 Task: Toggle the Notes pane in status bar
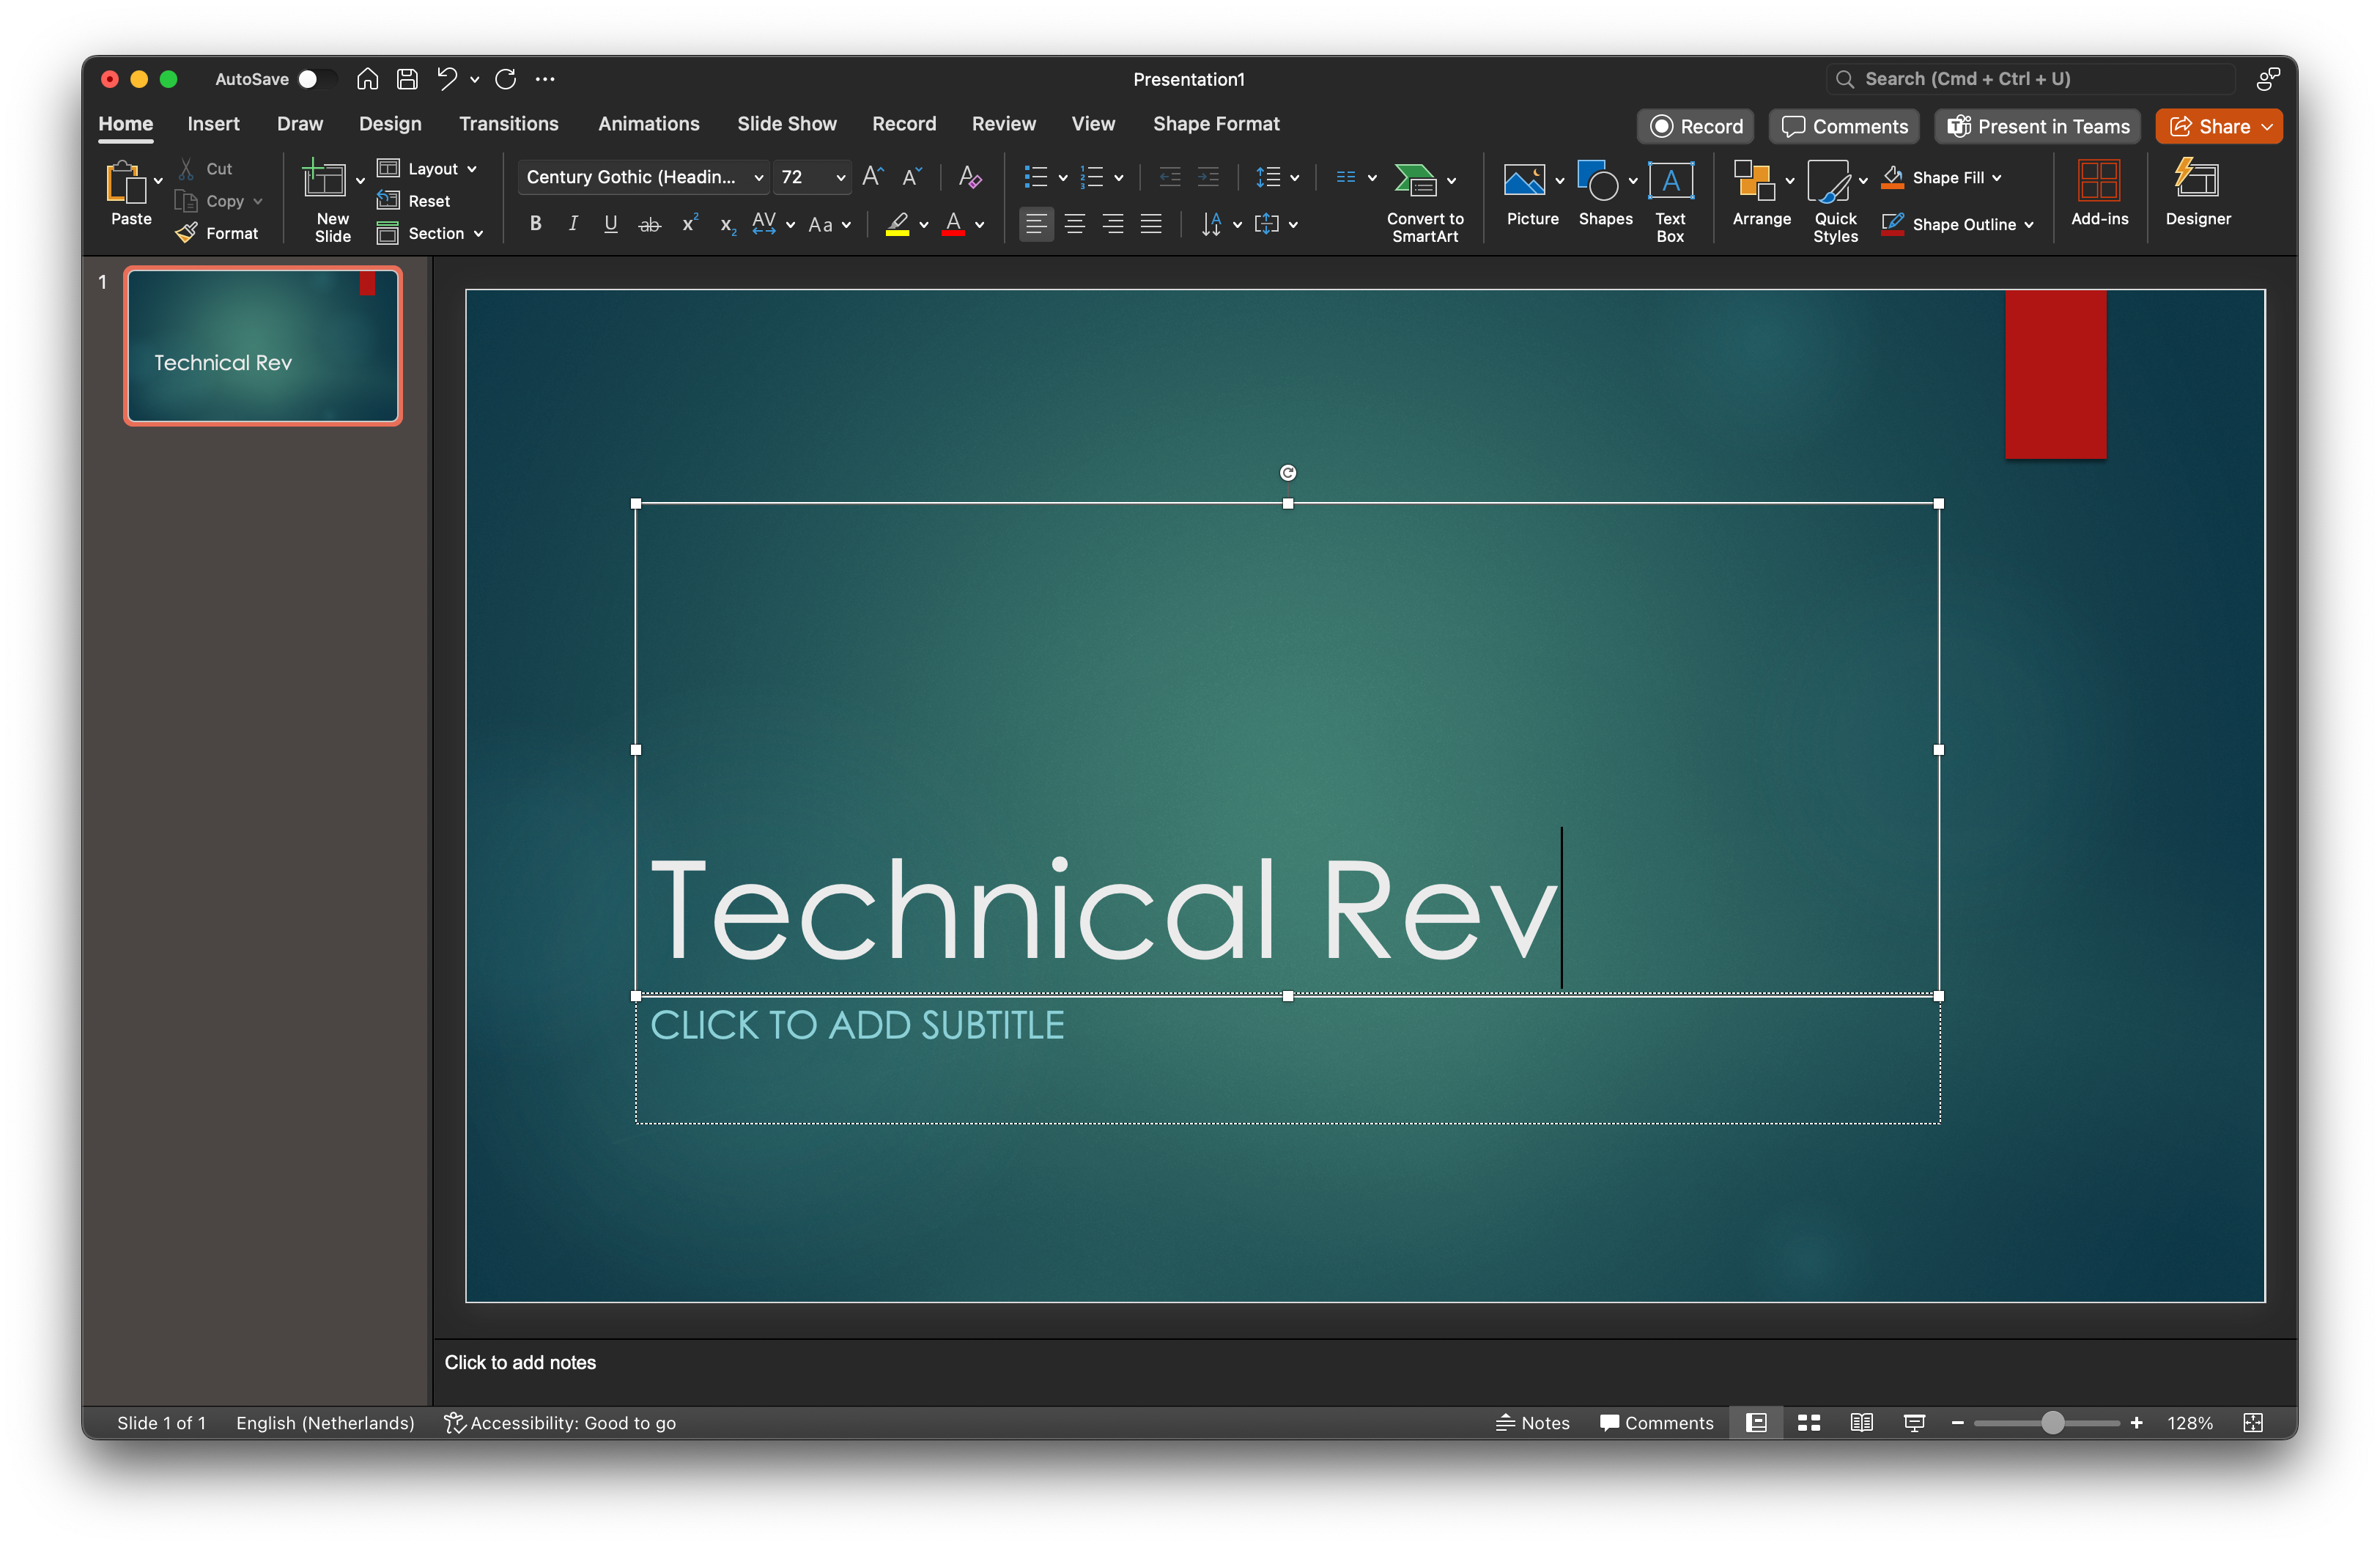pyautogui.click(x=1532, y=1423)
